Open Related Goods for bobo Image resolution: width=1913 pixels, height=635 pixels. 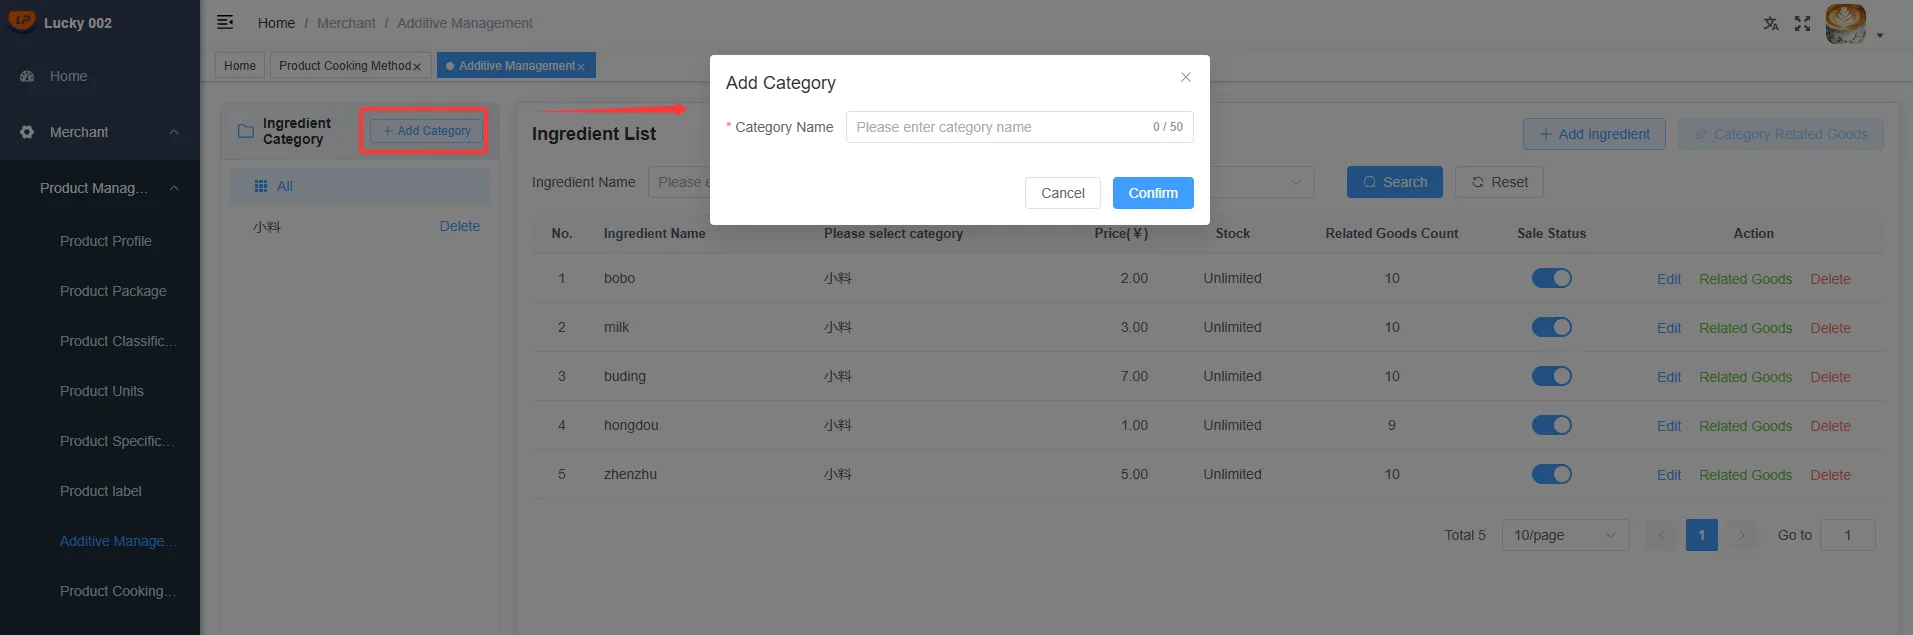pos(1745,279)
